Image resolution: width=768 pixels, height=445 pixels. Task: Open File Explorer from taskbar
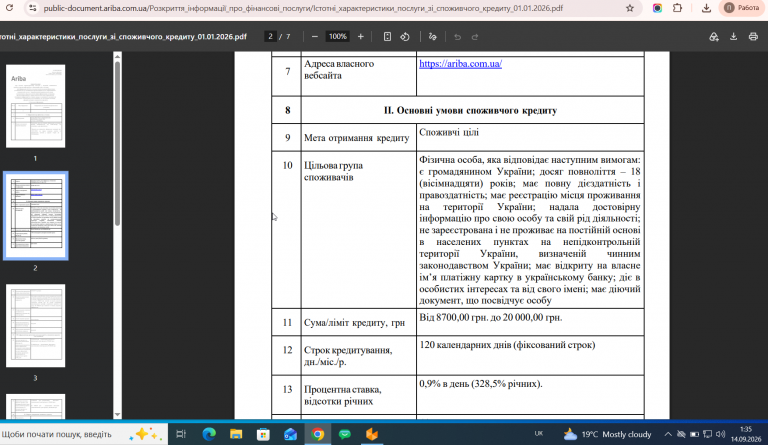click(236, 434)
